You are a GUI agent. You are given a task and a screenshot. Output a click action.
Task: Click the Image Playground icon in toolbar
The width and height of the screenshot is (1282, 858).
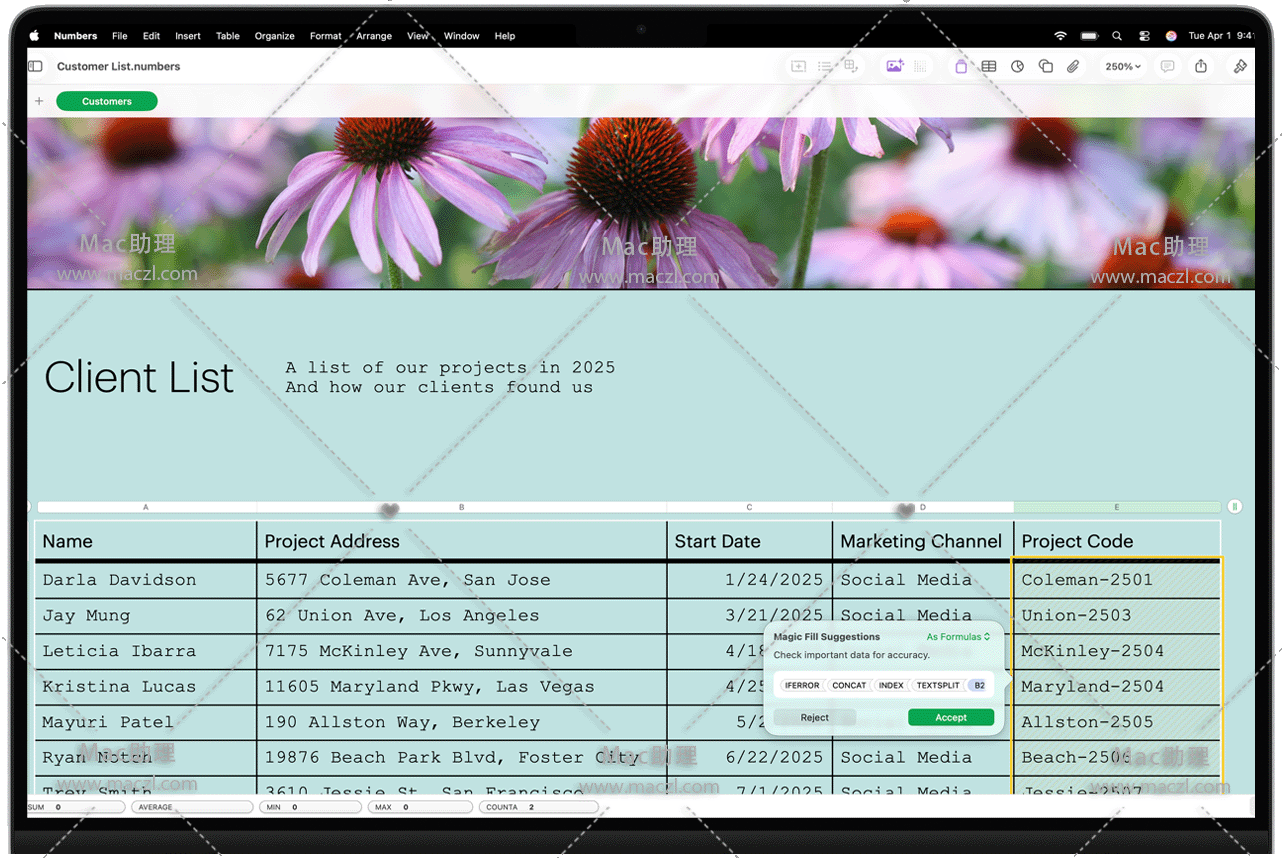(894, 67)
